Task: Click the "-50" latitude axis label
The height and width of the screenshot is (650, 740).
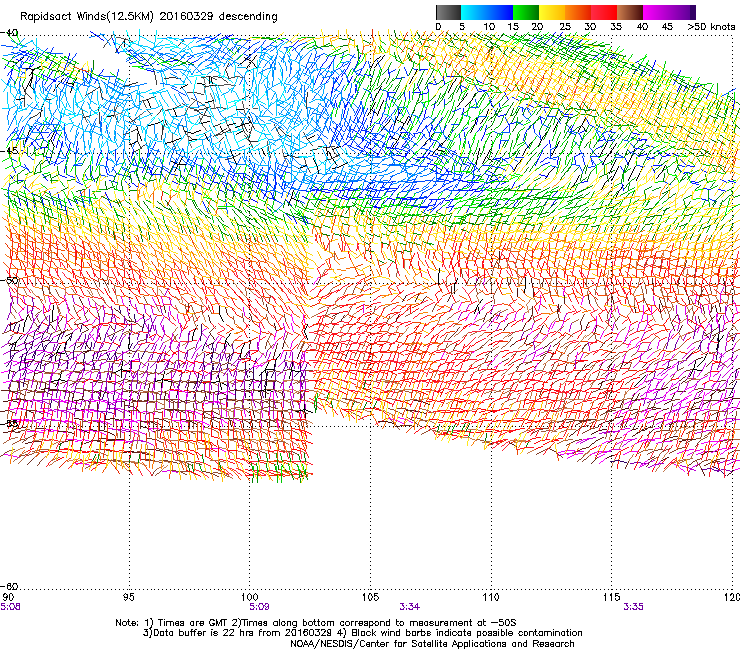Action: point(9,280)
